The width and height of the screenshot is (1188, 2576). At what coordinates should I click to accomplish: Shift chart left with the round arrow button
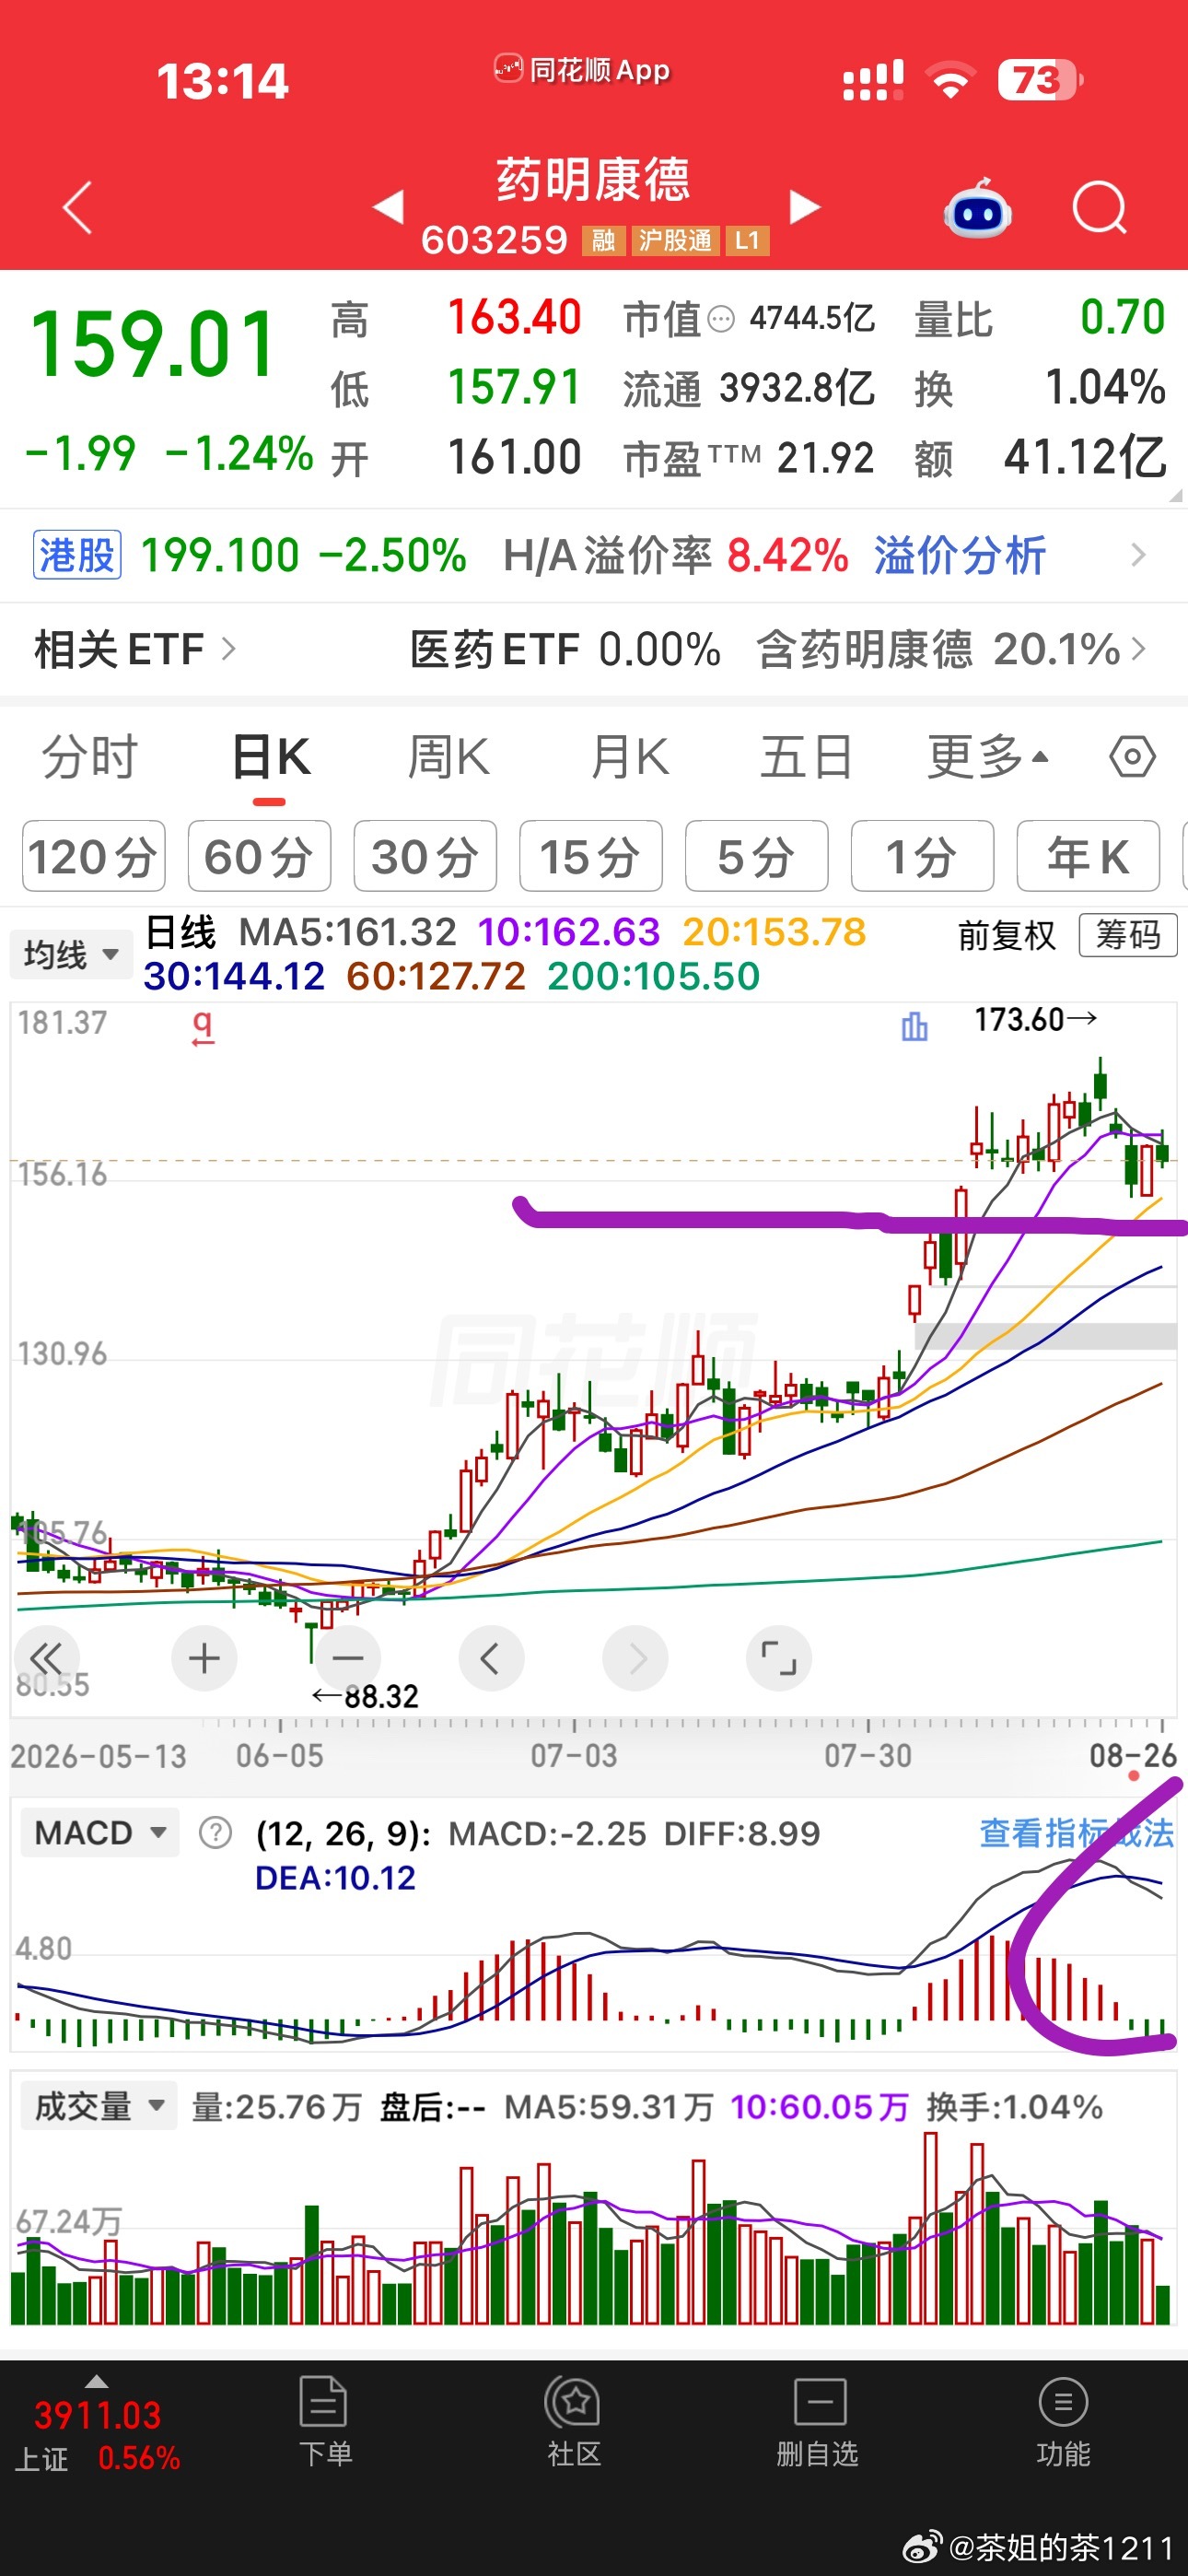coord(491,1658)
